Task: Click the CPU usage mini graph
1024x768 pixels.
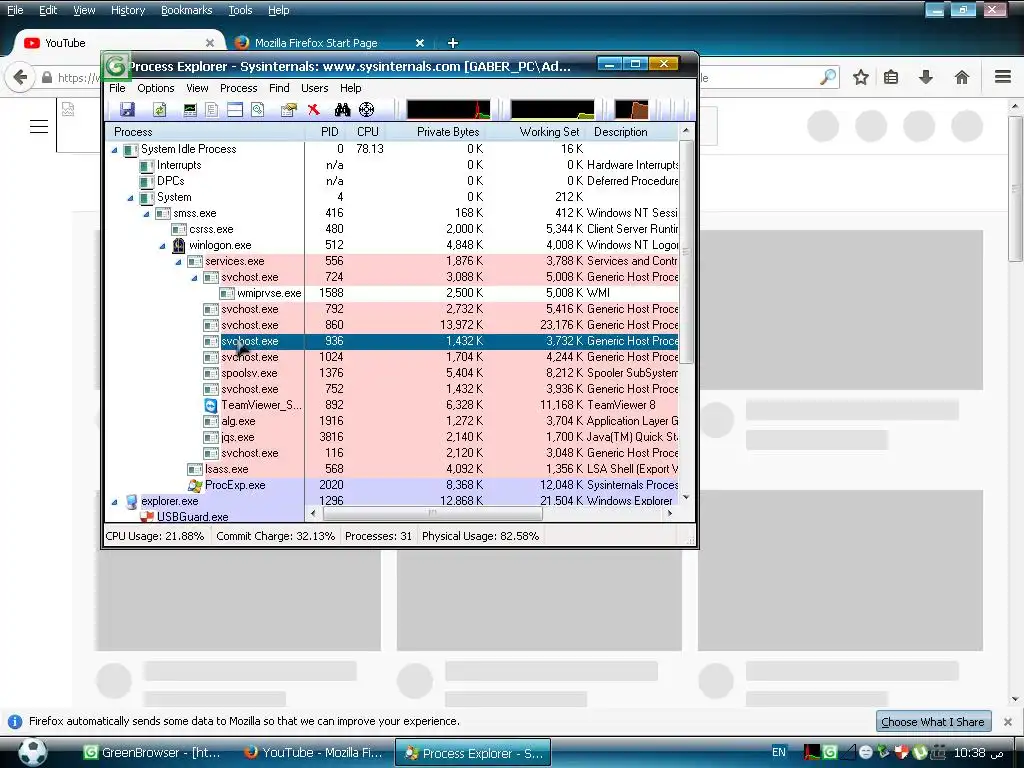Action: [448, 109]
